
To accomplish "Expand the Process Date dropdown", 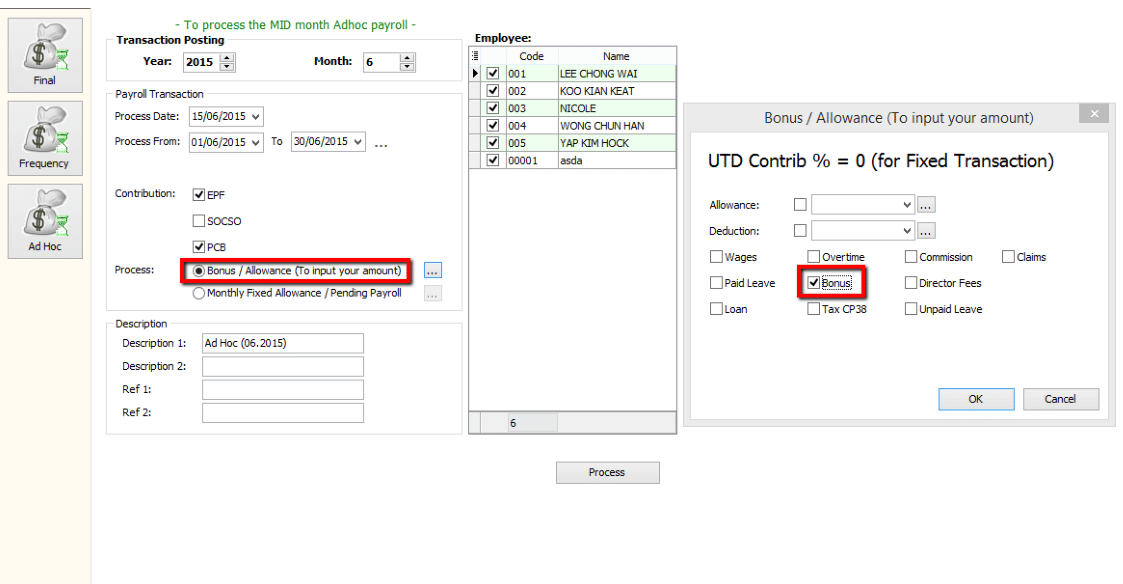I will tap(257, 117).
